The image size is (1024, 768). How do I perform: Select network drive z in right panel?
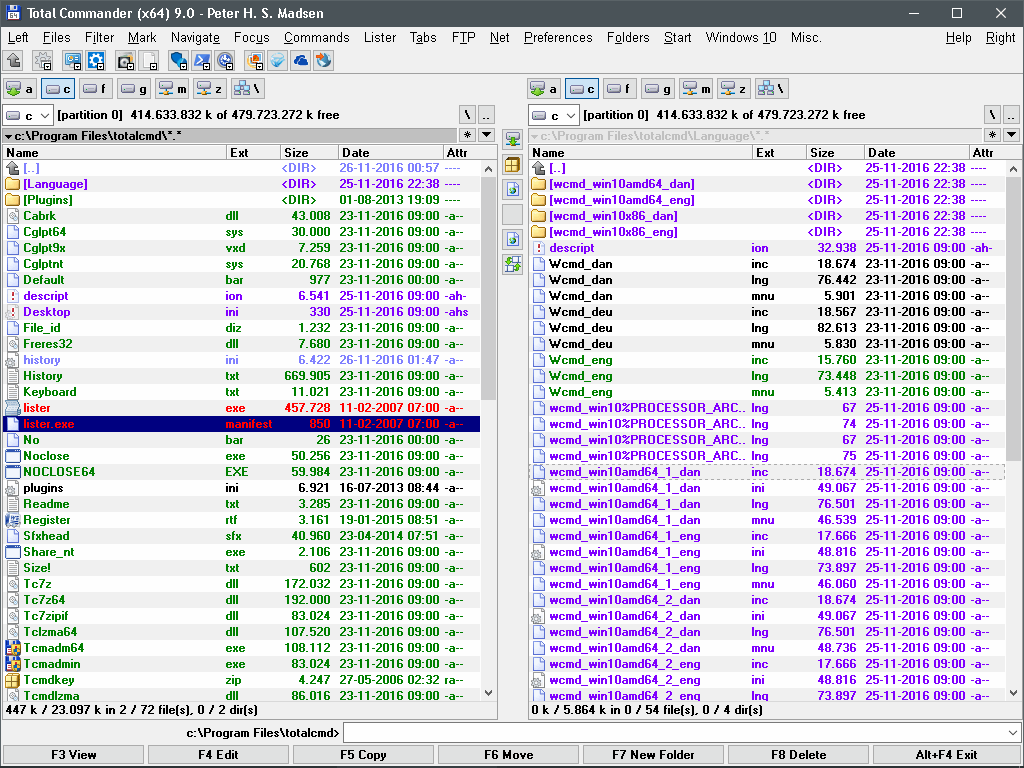735,89
